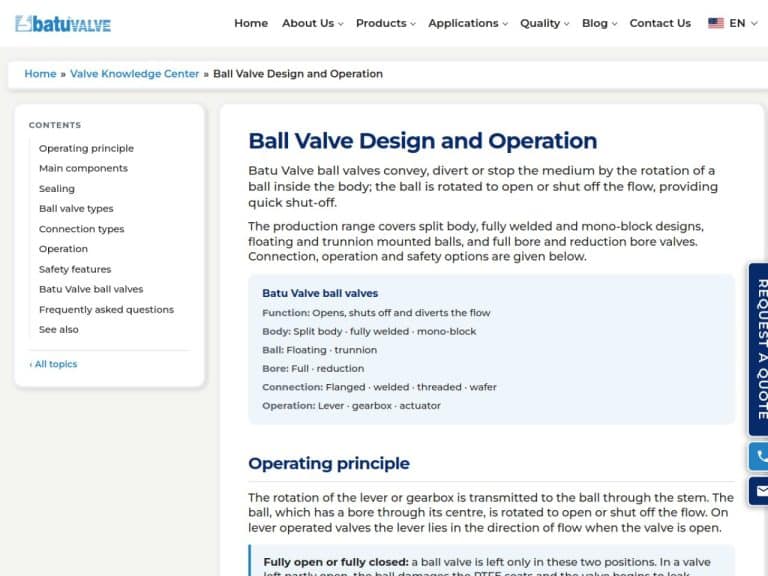Jump to Batu Valve ball valves entry
The width and height of the screenshot is (768, 576).
(x=91, y=289)
